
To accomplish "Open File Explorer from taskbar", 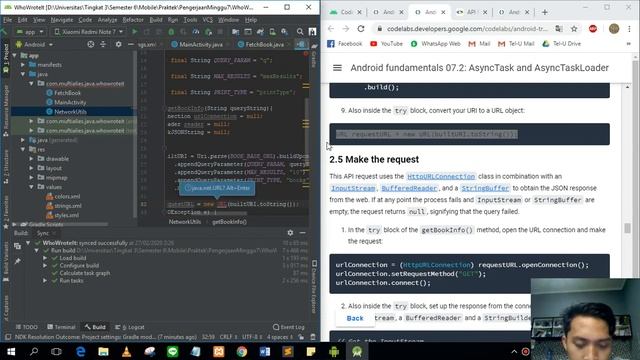I will 103,351.
